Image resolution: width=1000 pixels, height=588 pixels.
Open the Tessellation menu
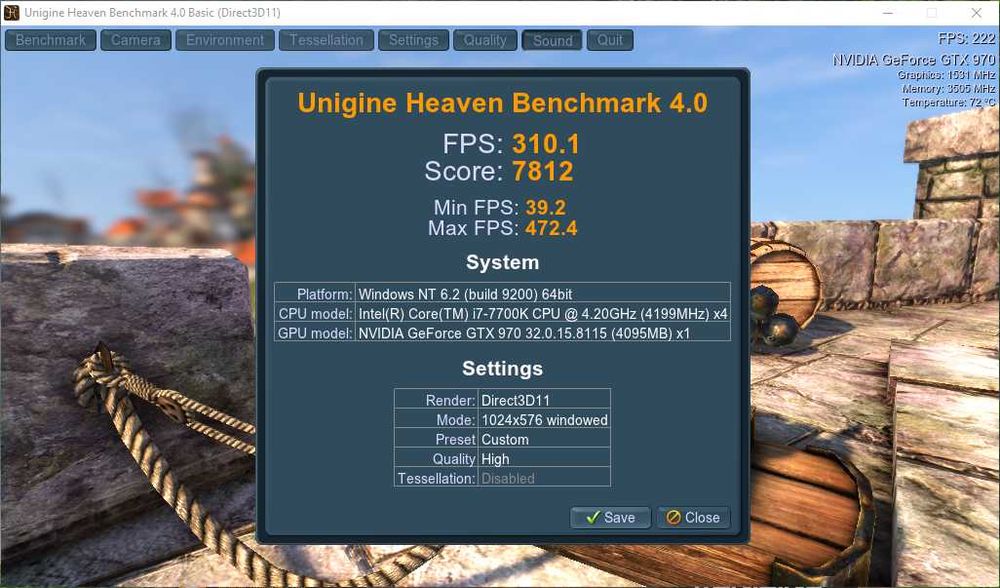pos(326,40)
